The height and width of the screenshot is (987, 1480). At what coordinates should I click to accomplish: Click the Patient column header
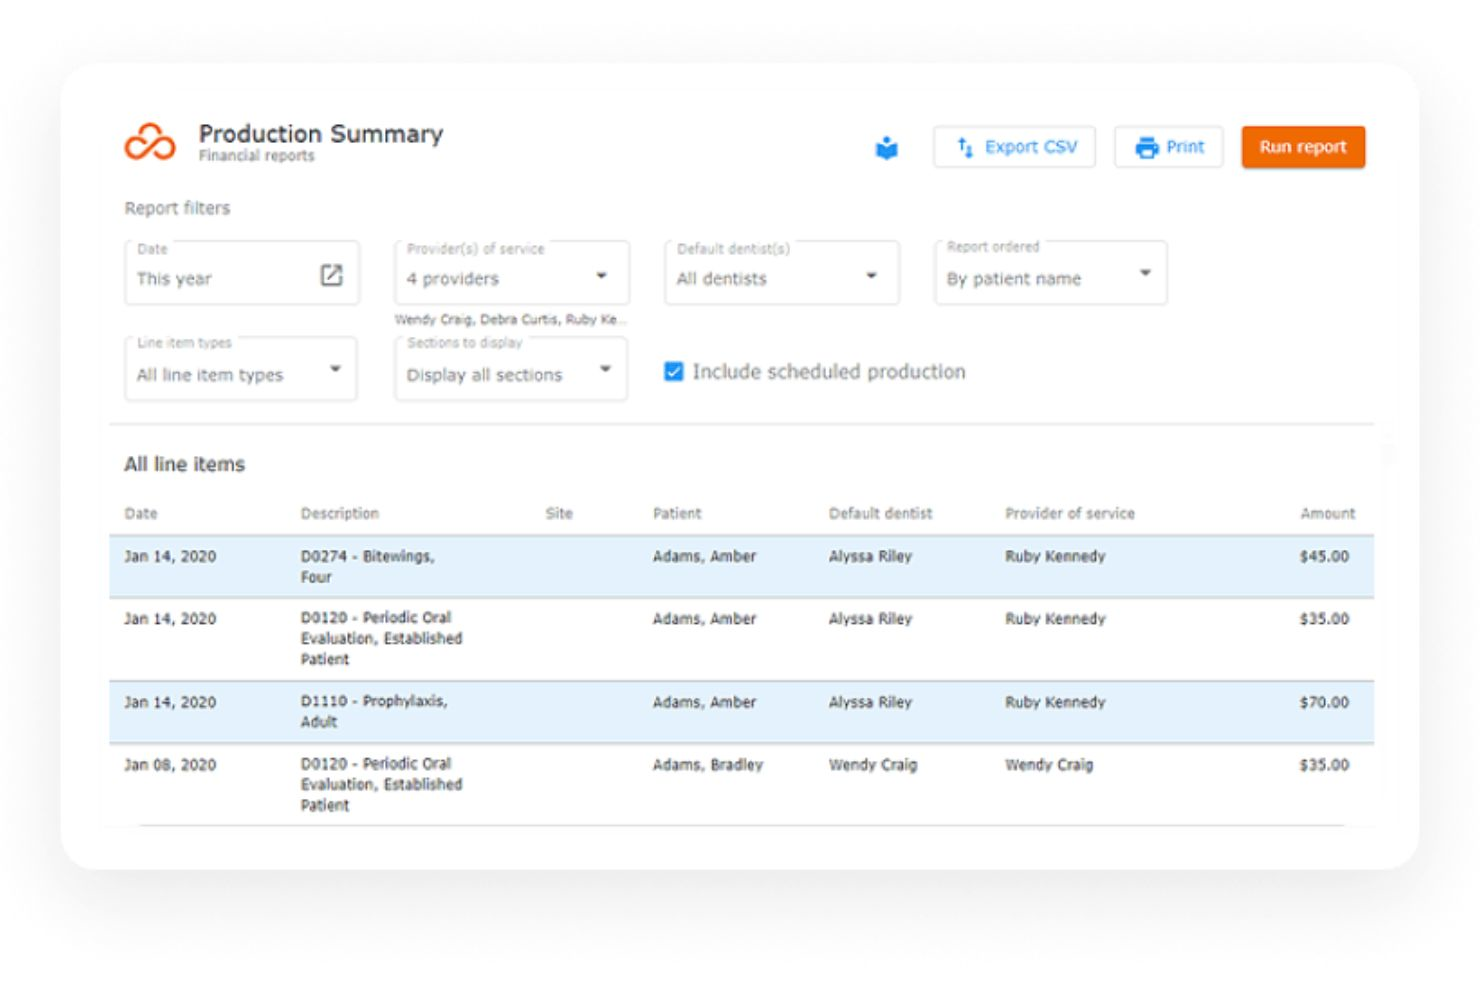point(677,513)
